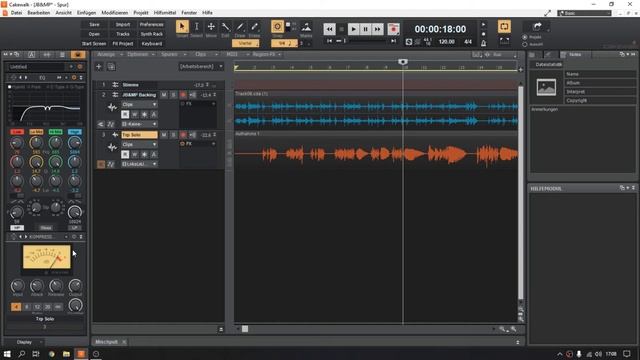Arm record on JB&MP Backing track

(183, 95)
